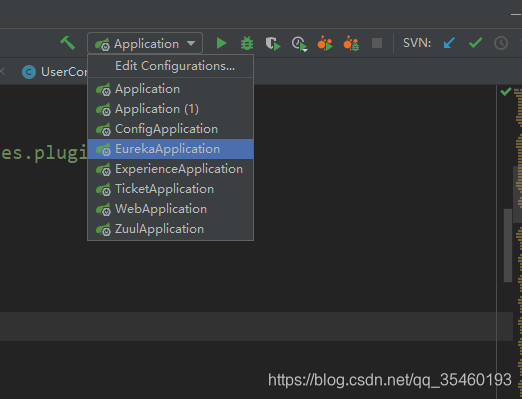Show SVN history clock icon
This screenshot has height=399, width=522.
click(501, 43)
